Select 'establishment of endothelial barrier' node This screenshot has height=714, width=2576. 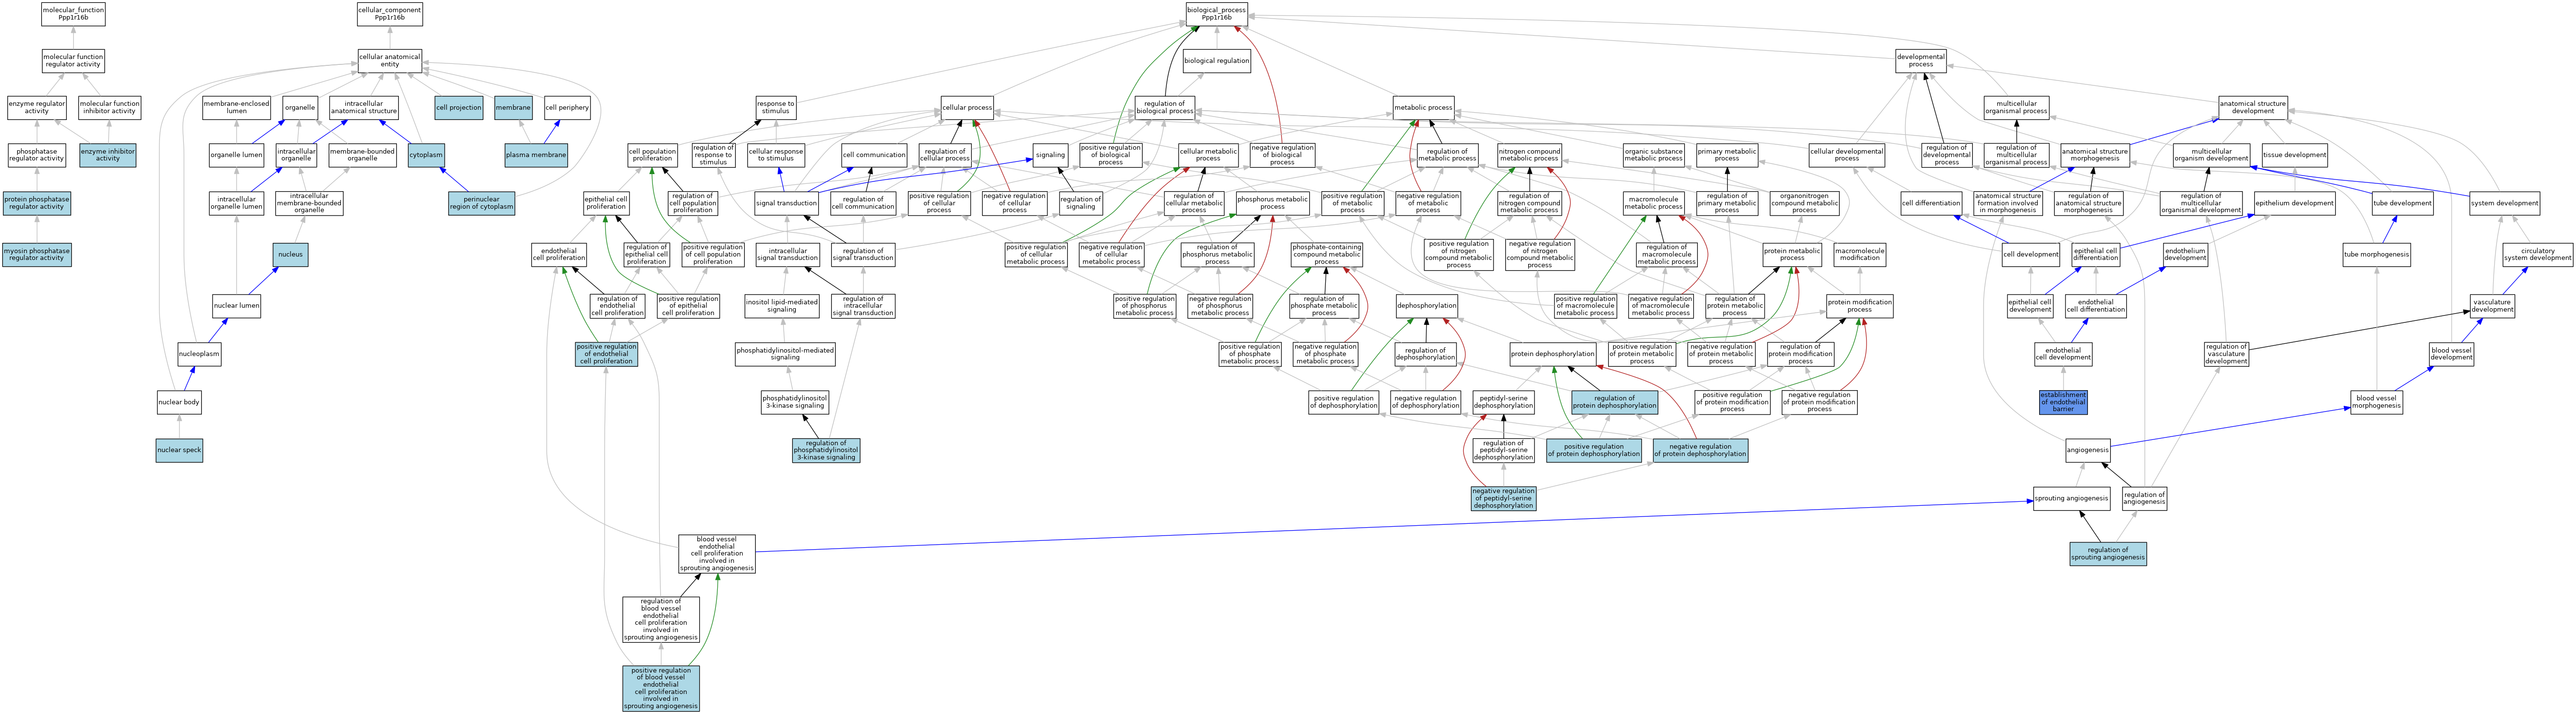coord(2063,402)
